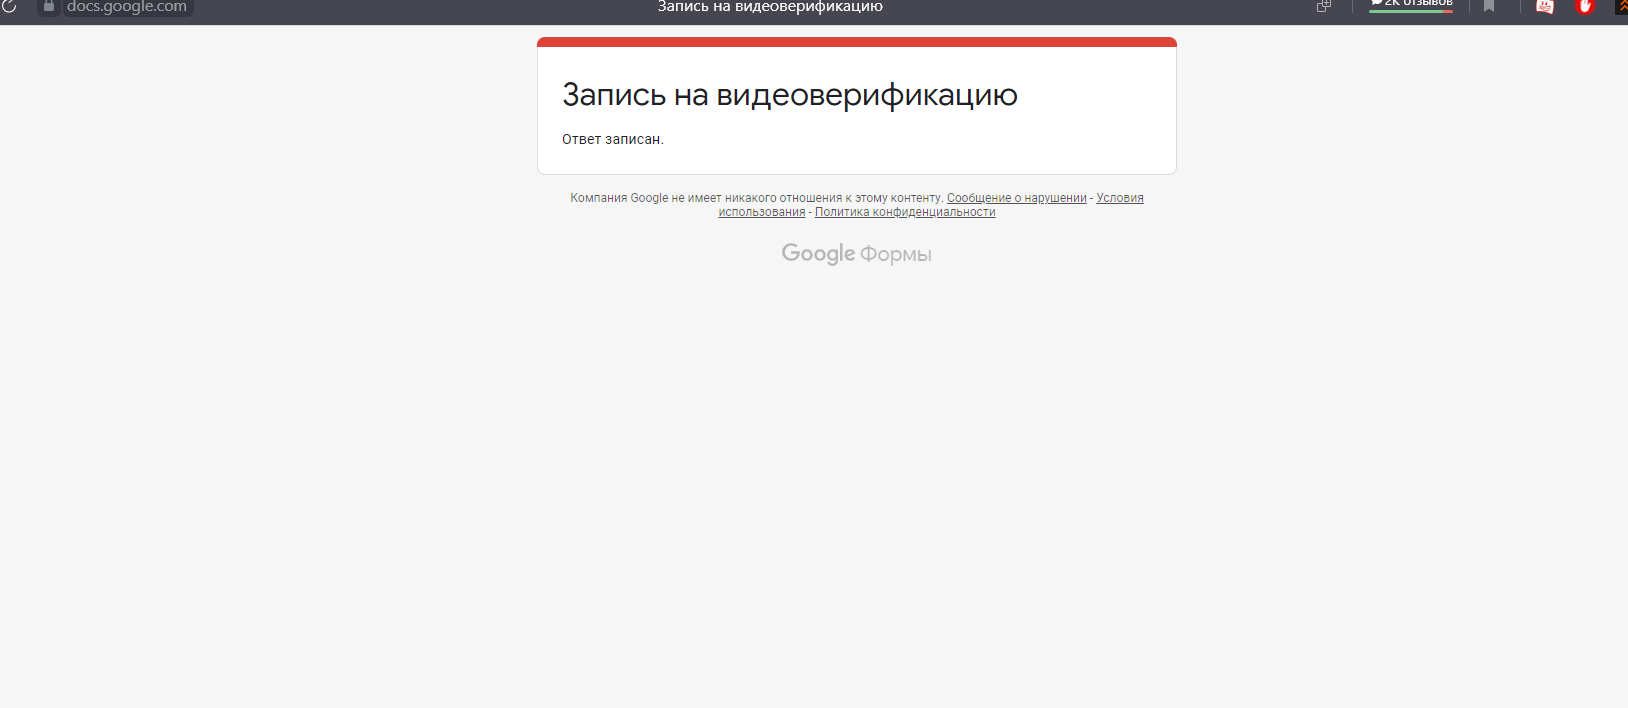Click the overlapping squares plus icon
The width and height of the screenshot is (1628, 708).
pyautogui.click(x=1323, y=6)
